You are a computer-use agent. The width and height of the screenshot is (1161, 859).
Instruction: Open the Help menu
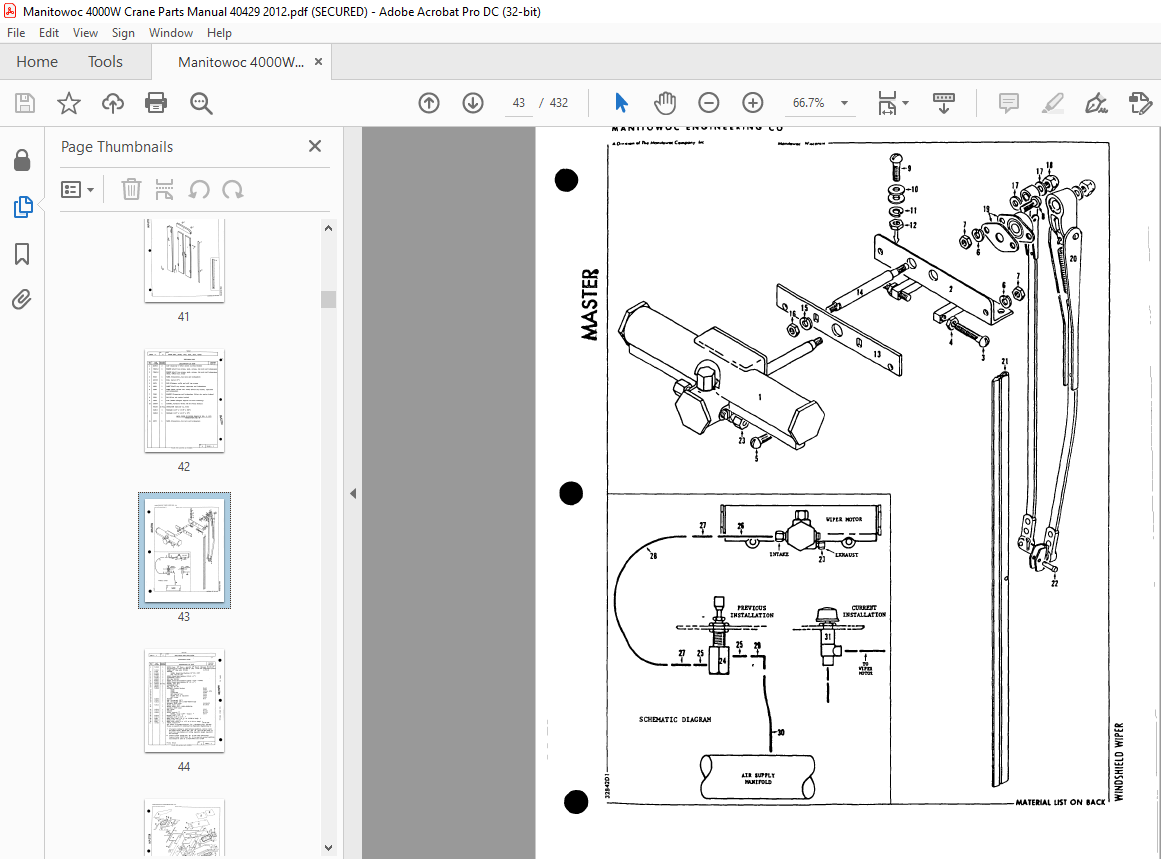click(219, 33)
